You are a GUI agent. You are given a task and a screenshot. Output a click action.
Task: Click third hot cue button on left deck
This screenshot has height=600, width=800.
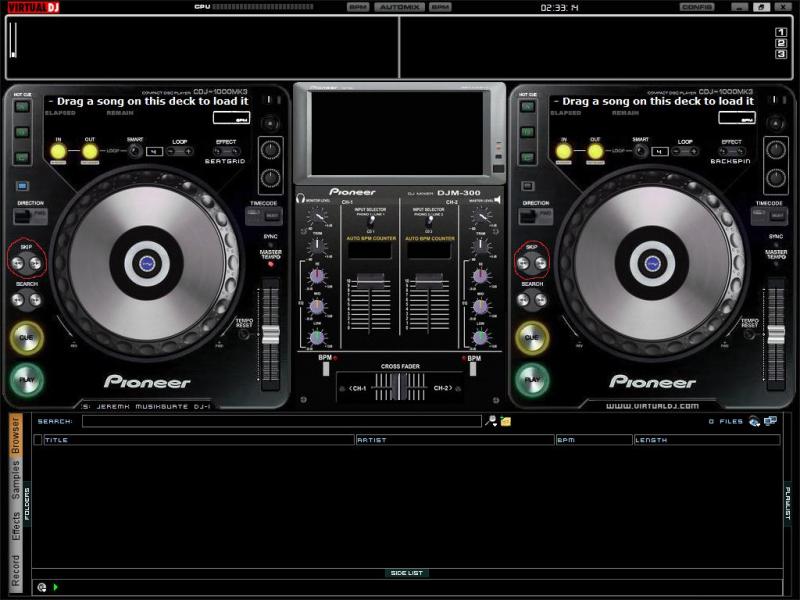pos(22,157)
